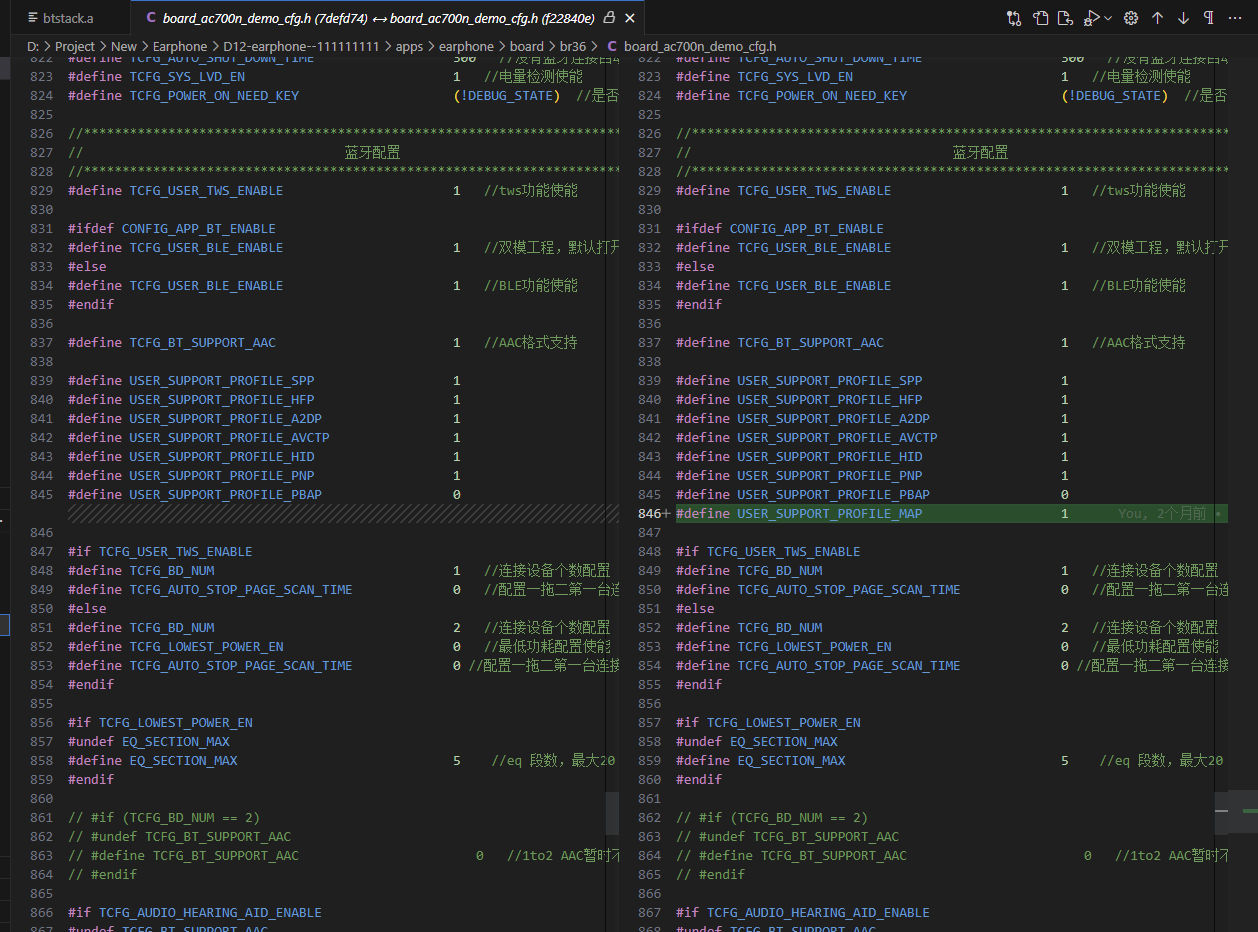The image size is (1258, 932).
Task: Click the C file icon in breadcrumb
Action: pyautogui.click(x=612, y=46)
